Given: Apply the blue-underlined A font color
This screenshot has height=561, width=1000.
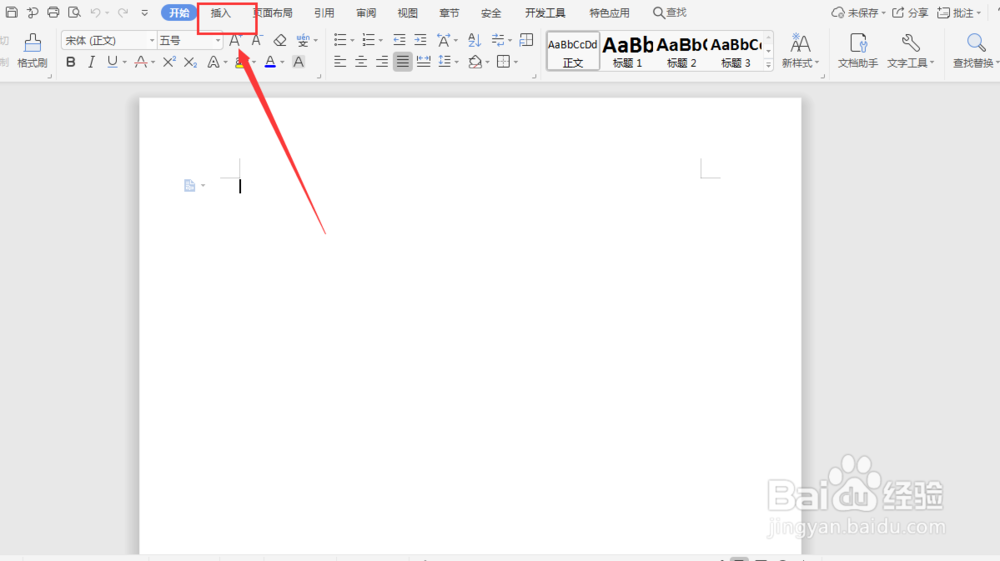Looking at the screenshot, I should click(270, 62).
